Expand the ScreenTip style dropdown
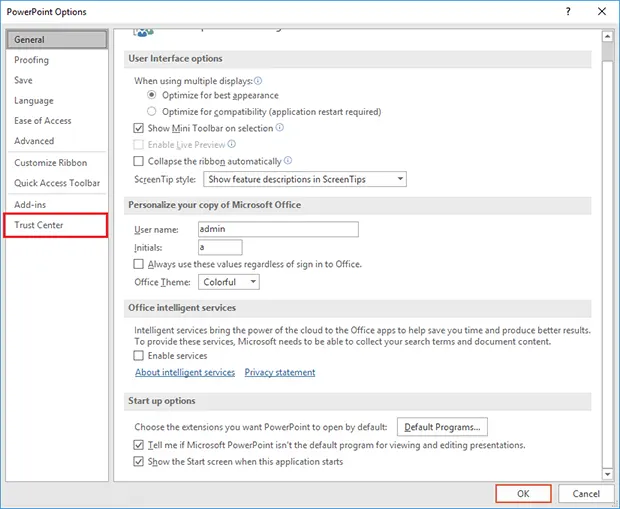This screenshot has width=620, height=509. point(305,179)
